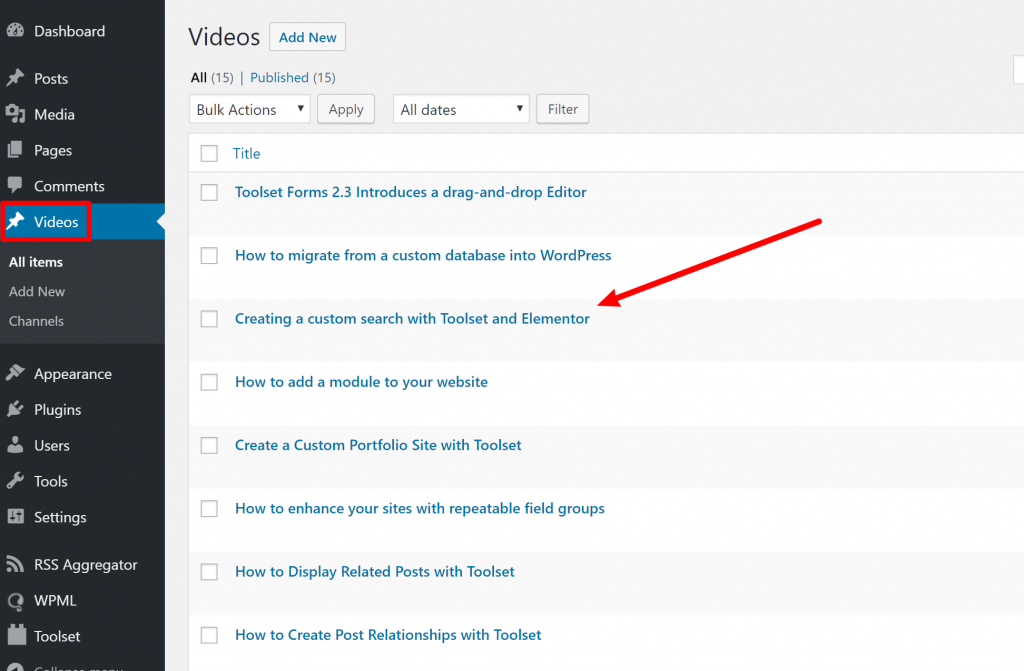Open How to Display Related Posts video

coord(374,572)
